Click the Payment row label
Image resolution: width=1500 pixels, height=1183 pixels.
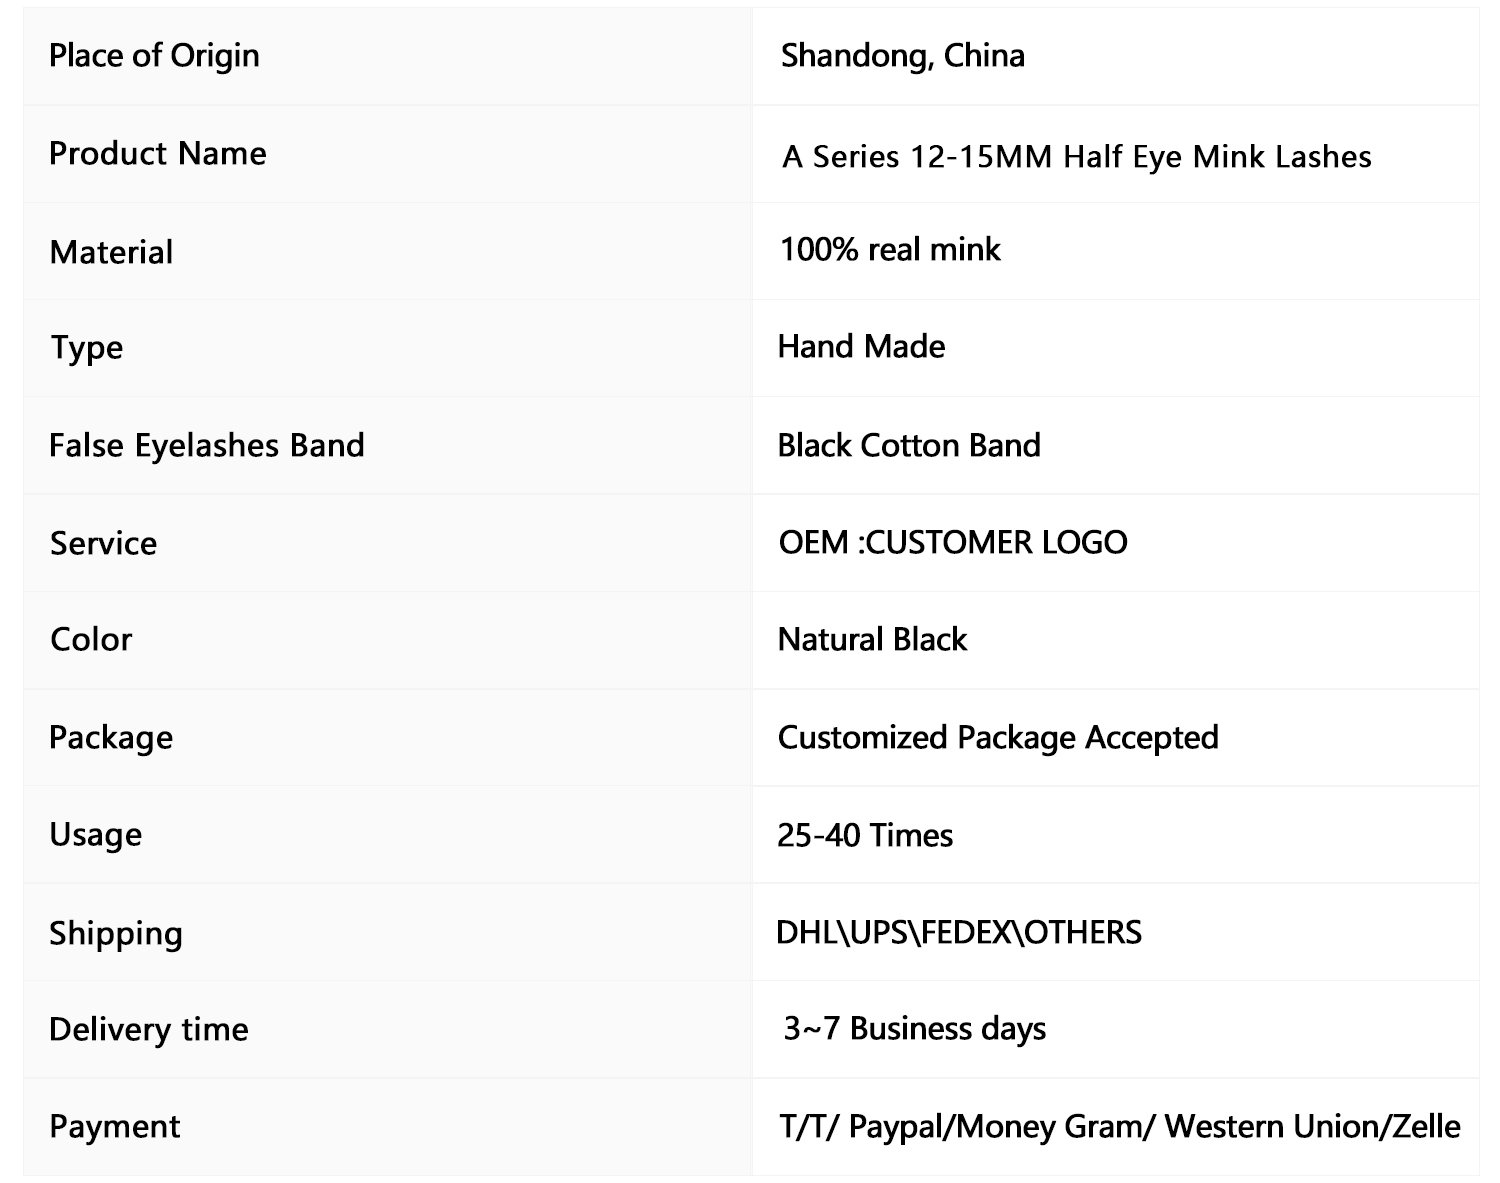click(114, 1127)
